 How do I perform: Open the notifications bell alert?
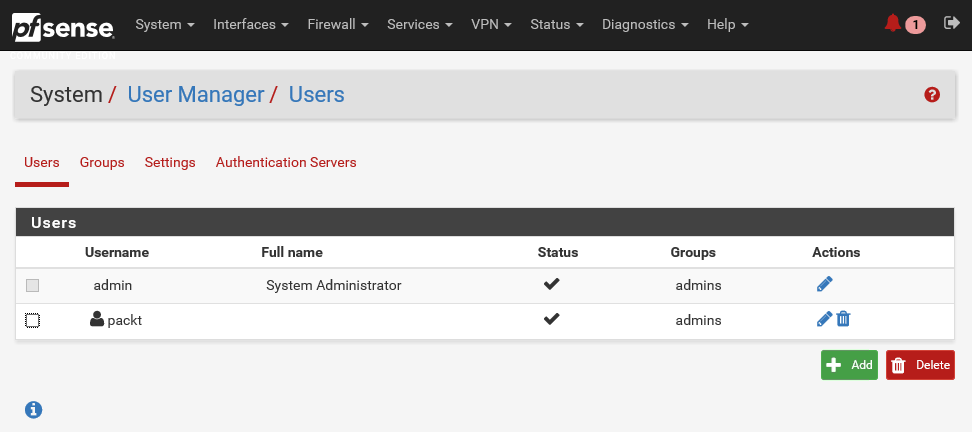pos(893,24)
